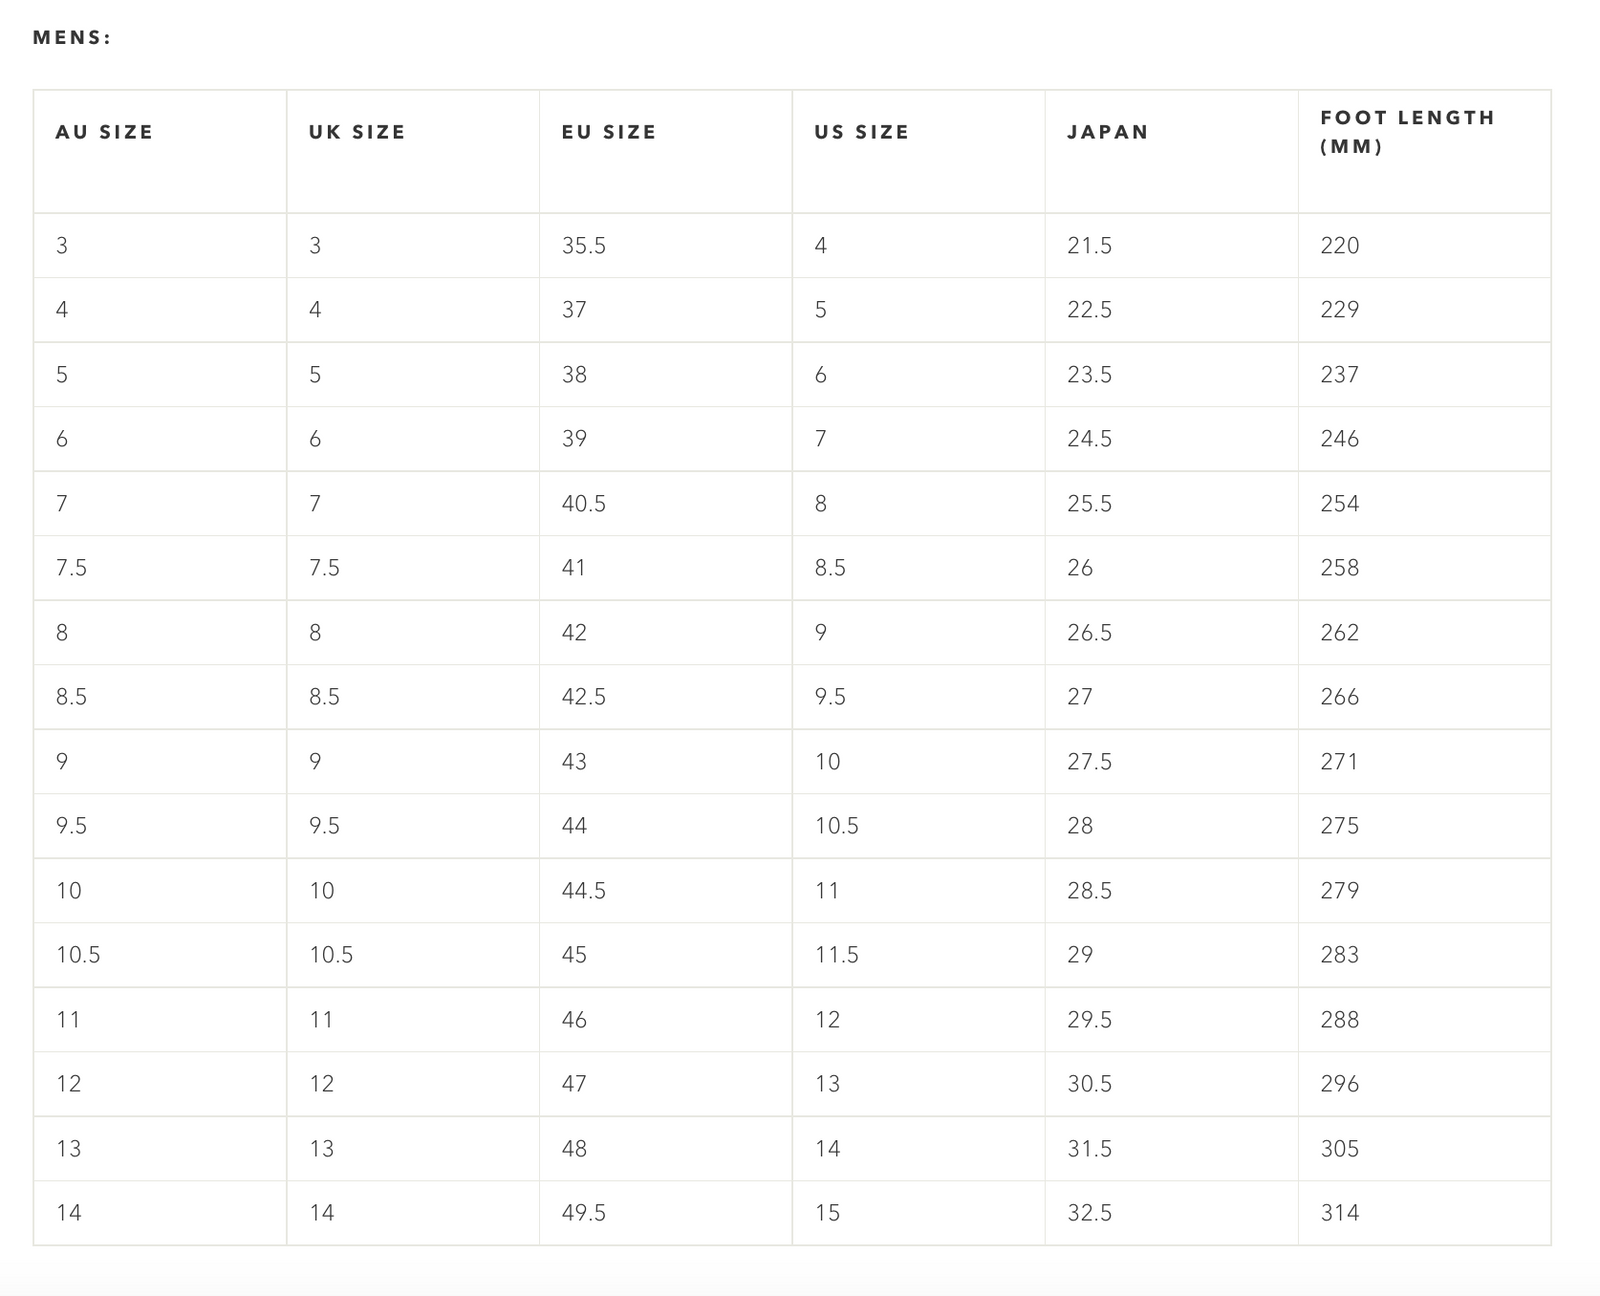
Task: Click the UK SIZE column header
Action: tap(357, 132)
